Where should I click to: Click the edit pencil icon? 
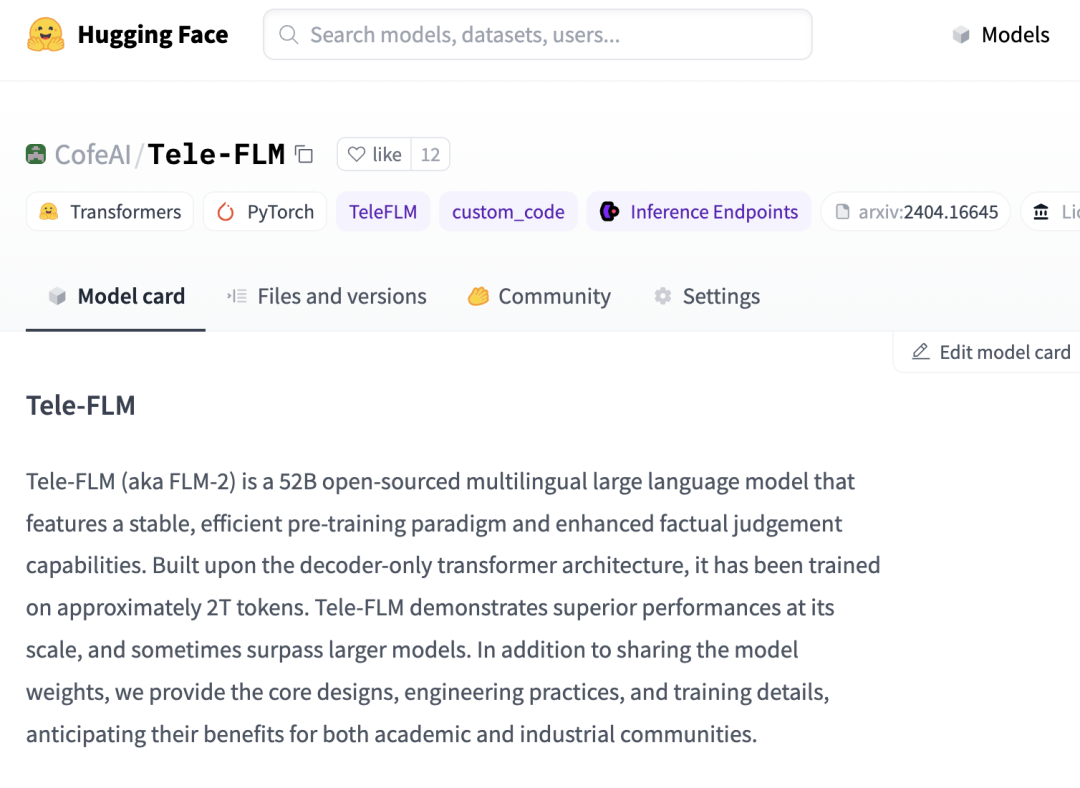click(x=919, y=352)
